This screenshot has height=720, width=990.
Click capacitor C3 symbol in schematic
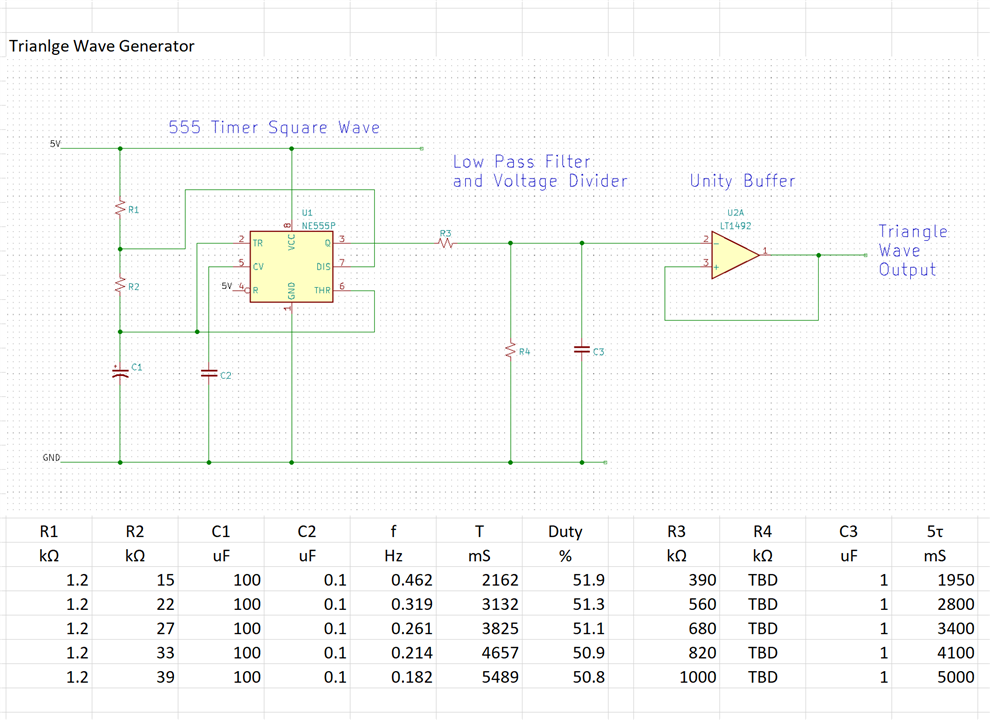581,349
